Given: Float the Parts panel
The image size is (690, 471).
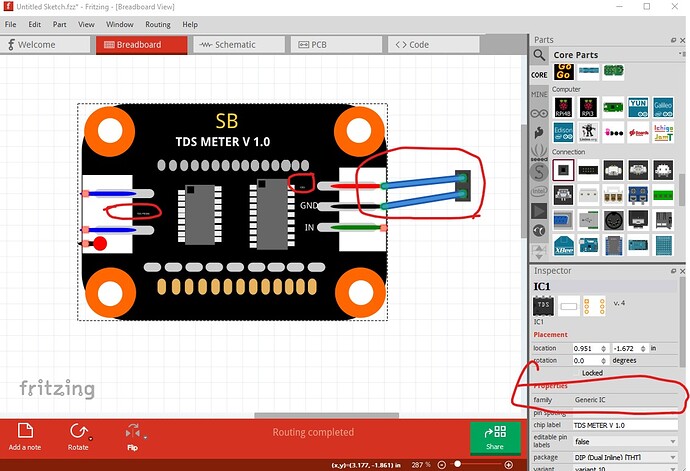Looking at the screenshot, I should pos(673,40).
